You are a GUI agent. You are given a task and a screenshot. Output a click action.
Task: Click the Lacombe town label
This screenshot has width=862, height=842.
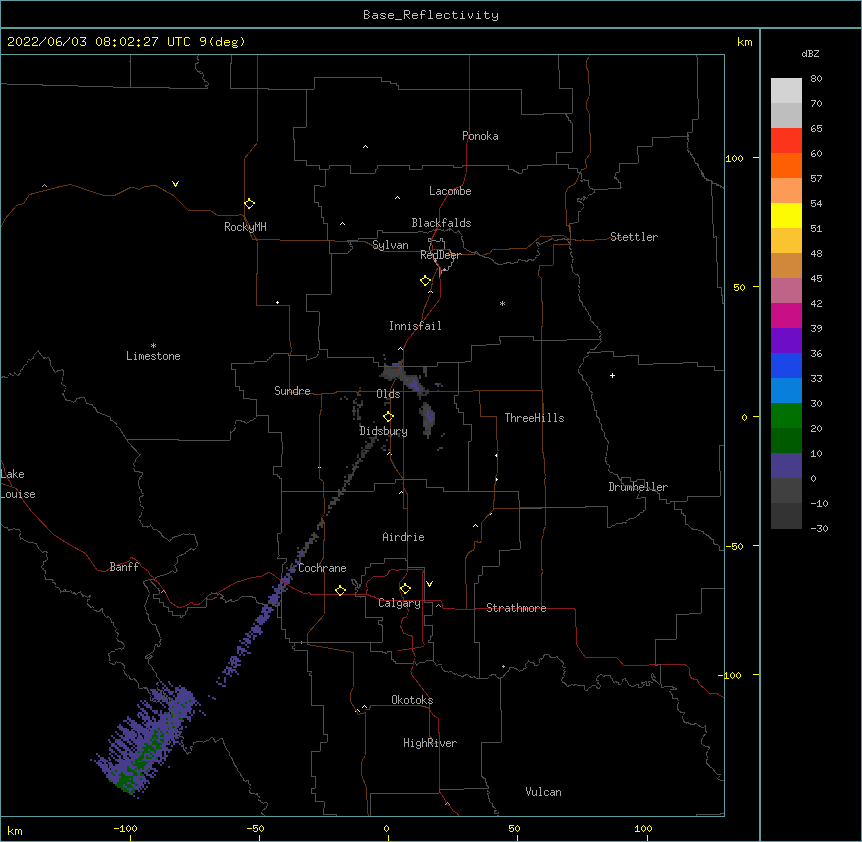(450, 191)
